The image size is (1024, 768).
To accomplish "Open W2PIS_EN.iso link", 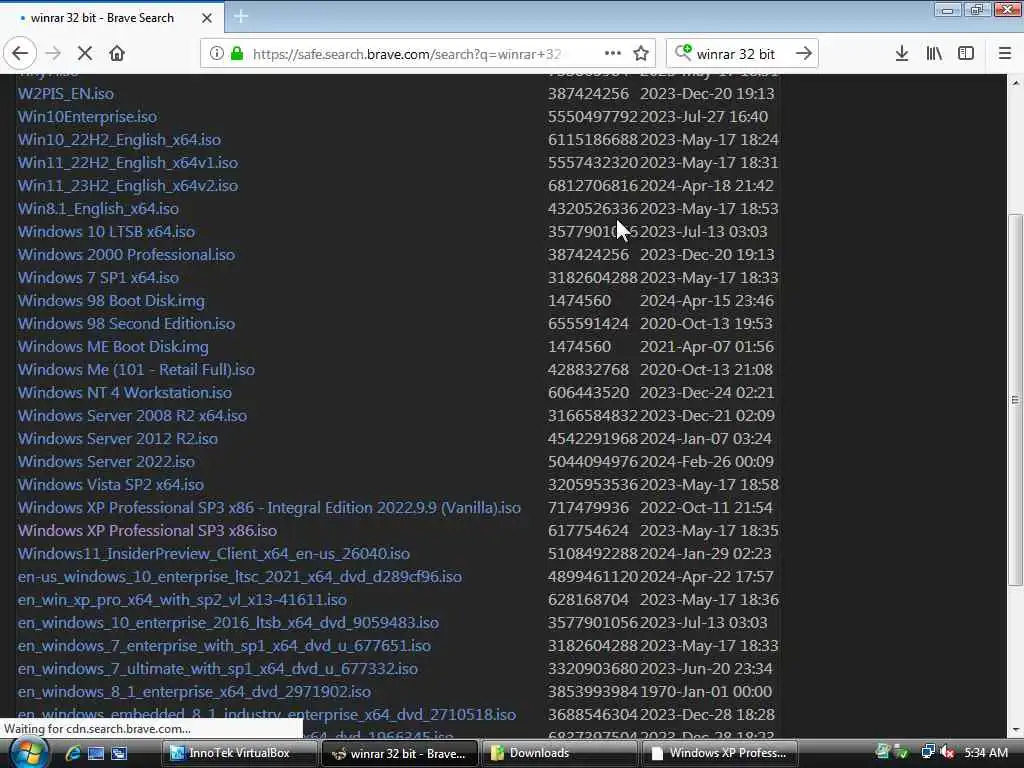I will 66,93.
